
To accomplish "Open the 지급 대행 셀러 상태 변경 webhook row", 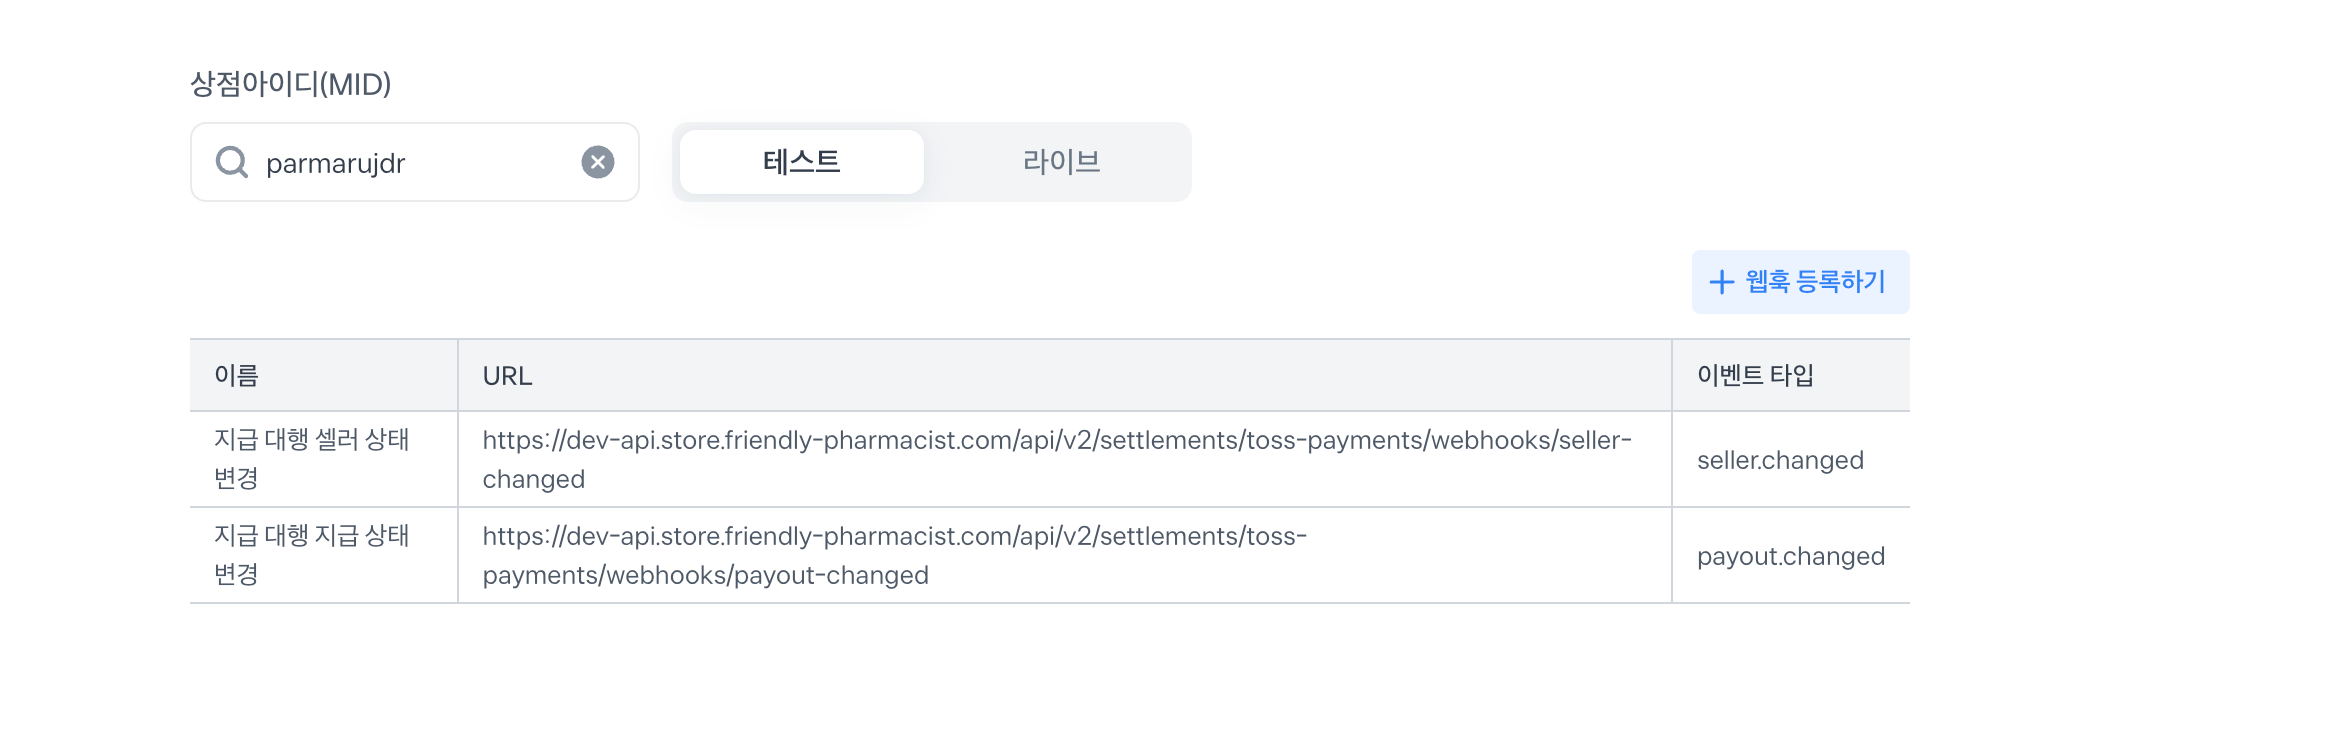I will [1050, 459].
